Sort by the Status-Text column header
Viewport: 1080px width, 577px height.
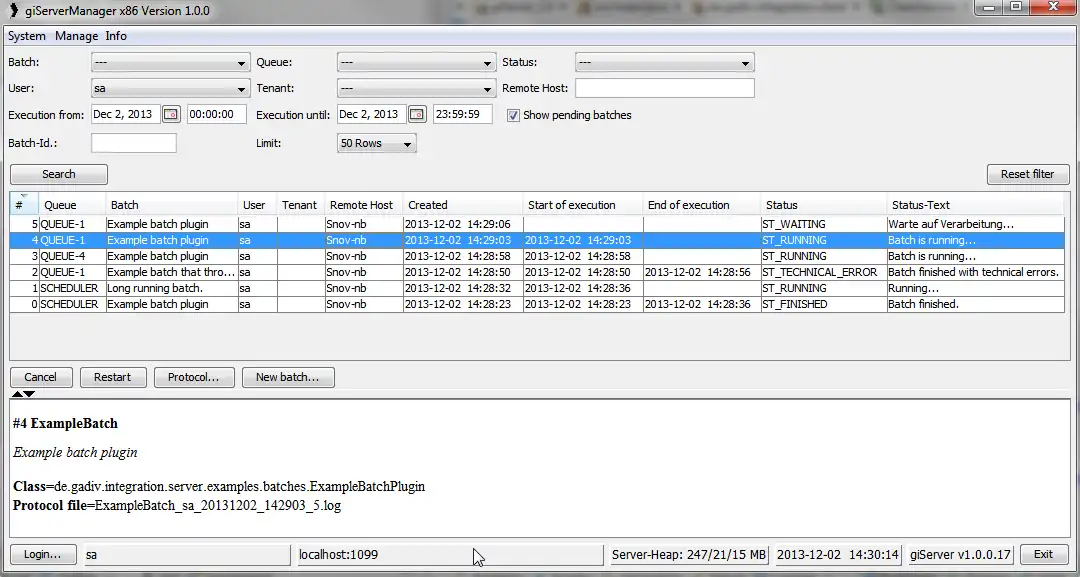(x=975, y=204)
